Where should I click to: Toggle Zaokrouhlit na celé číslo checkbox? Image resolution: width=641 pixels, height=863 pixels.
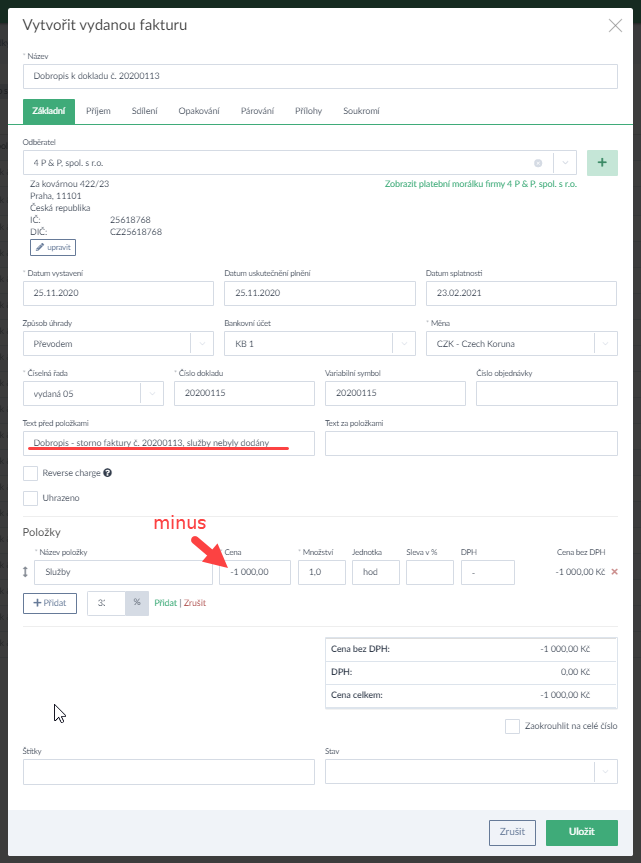click(513, 726)
